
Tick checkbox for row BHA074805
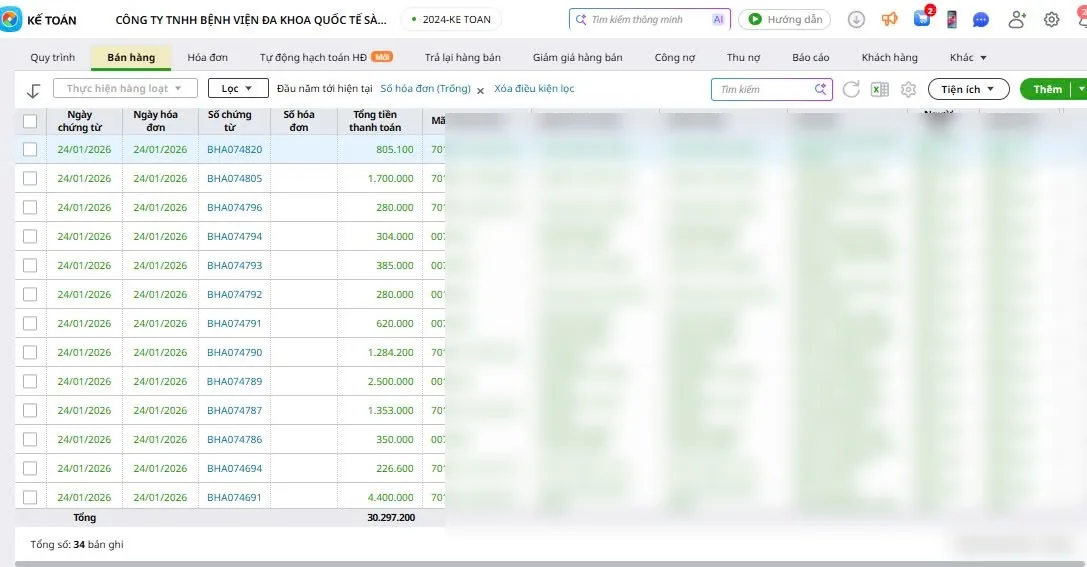[30, 178]
